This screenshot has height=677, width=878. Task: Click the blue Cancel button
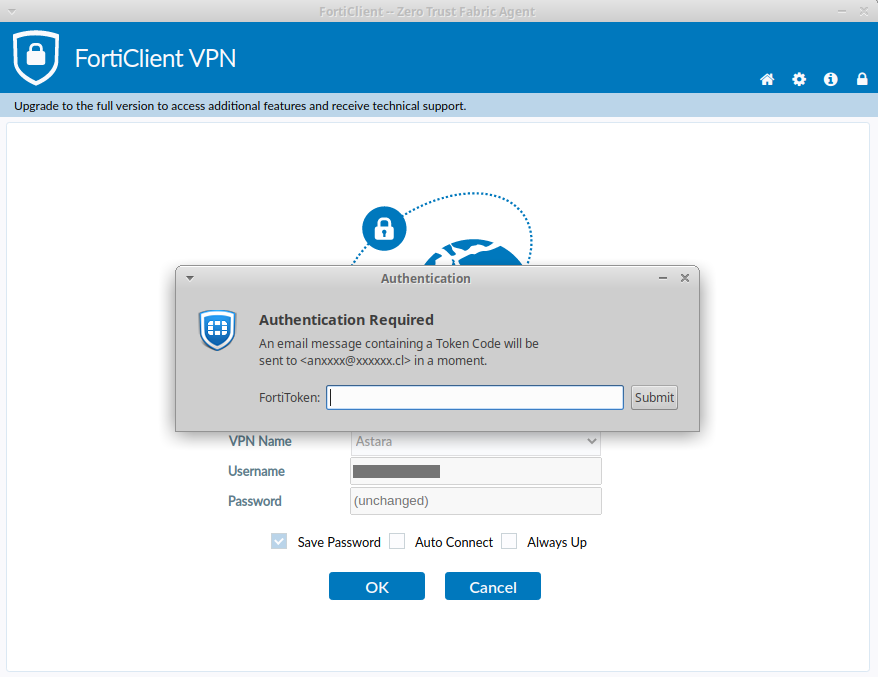click(x=493, y=587)
